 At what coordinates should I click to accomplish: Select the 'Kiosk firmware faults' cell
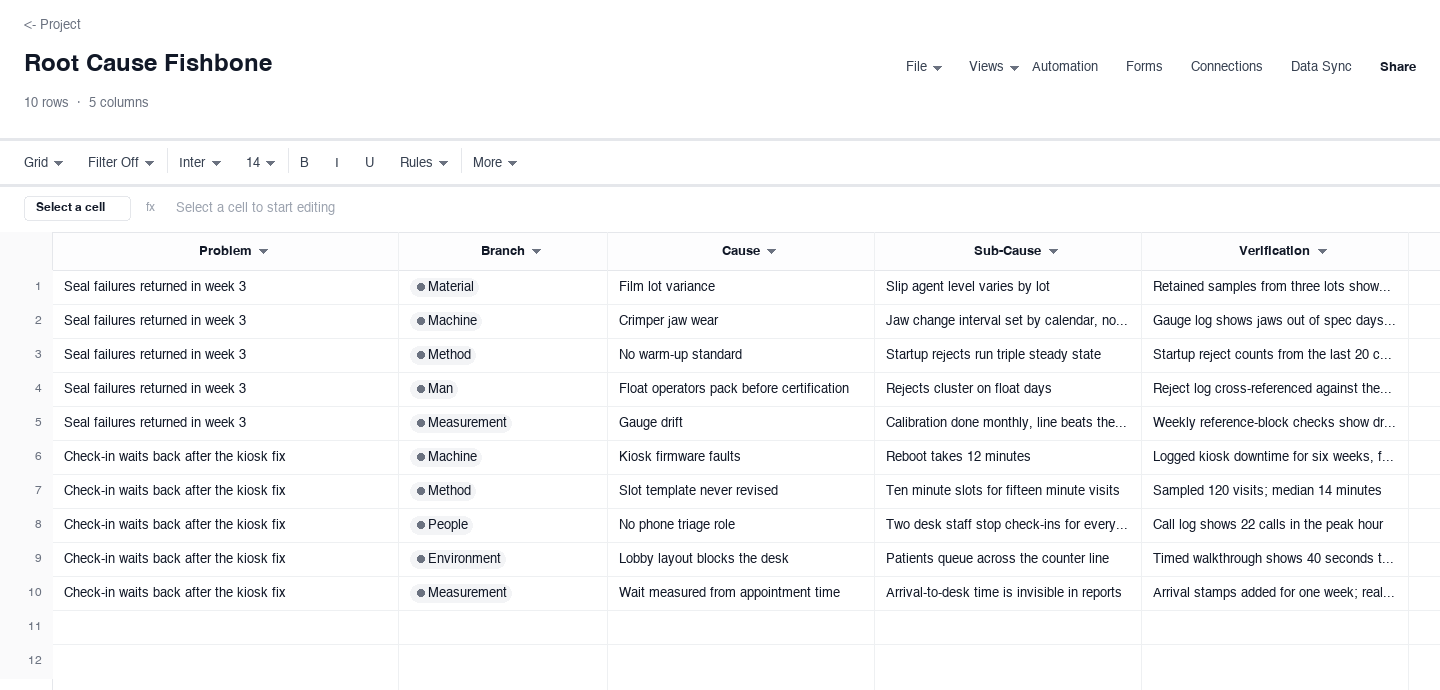pos(741,457)
